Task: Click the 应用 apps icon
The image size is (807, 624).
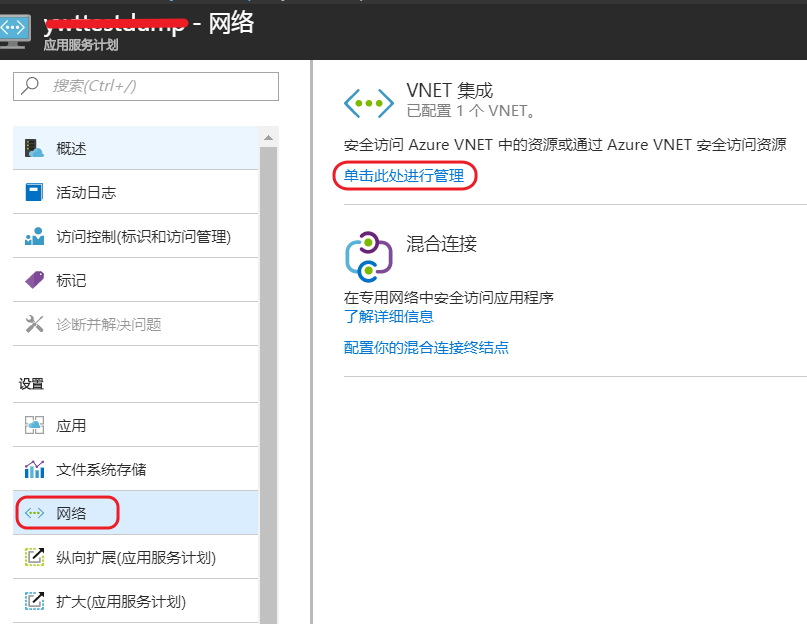Action: 35,425
